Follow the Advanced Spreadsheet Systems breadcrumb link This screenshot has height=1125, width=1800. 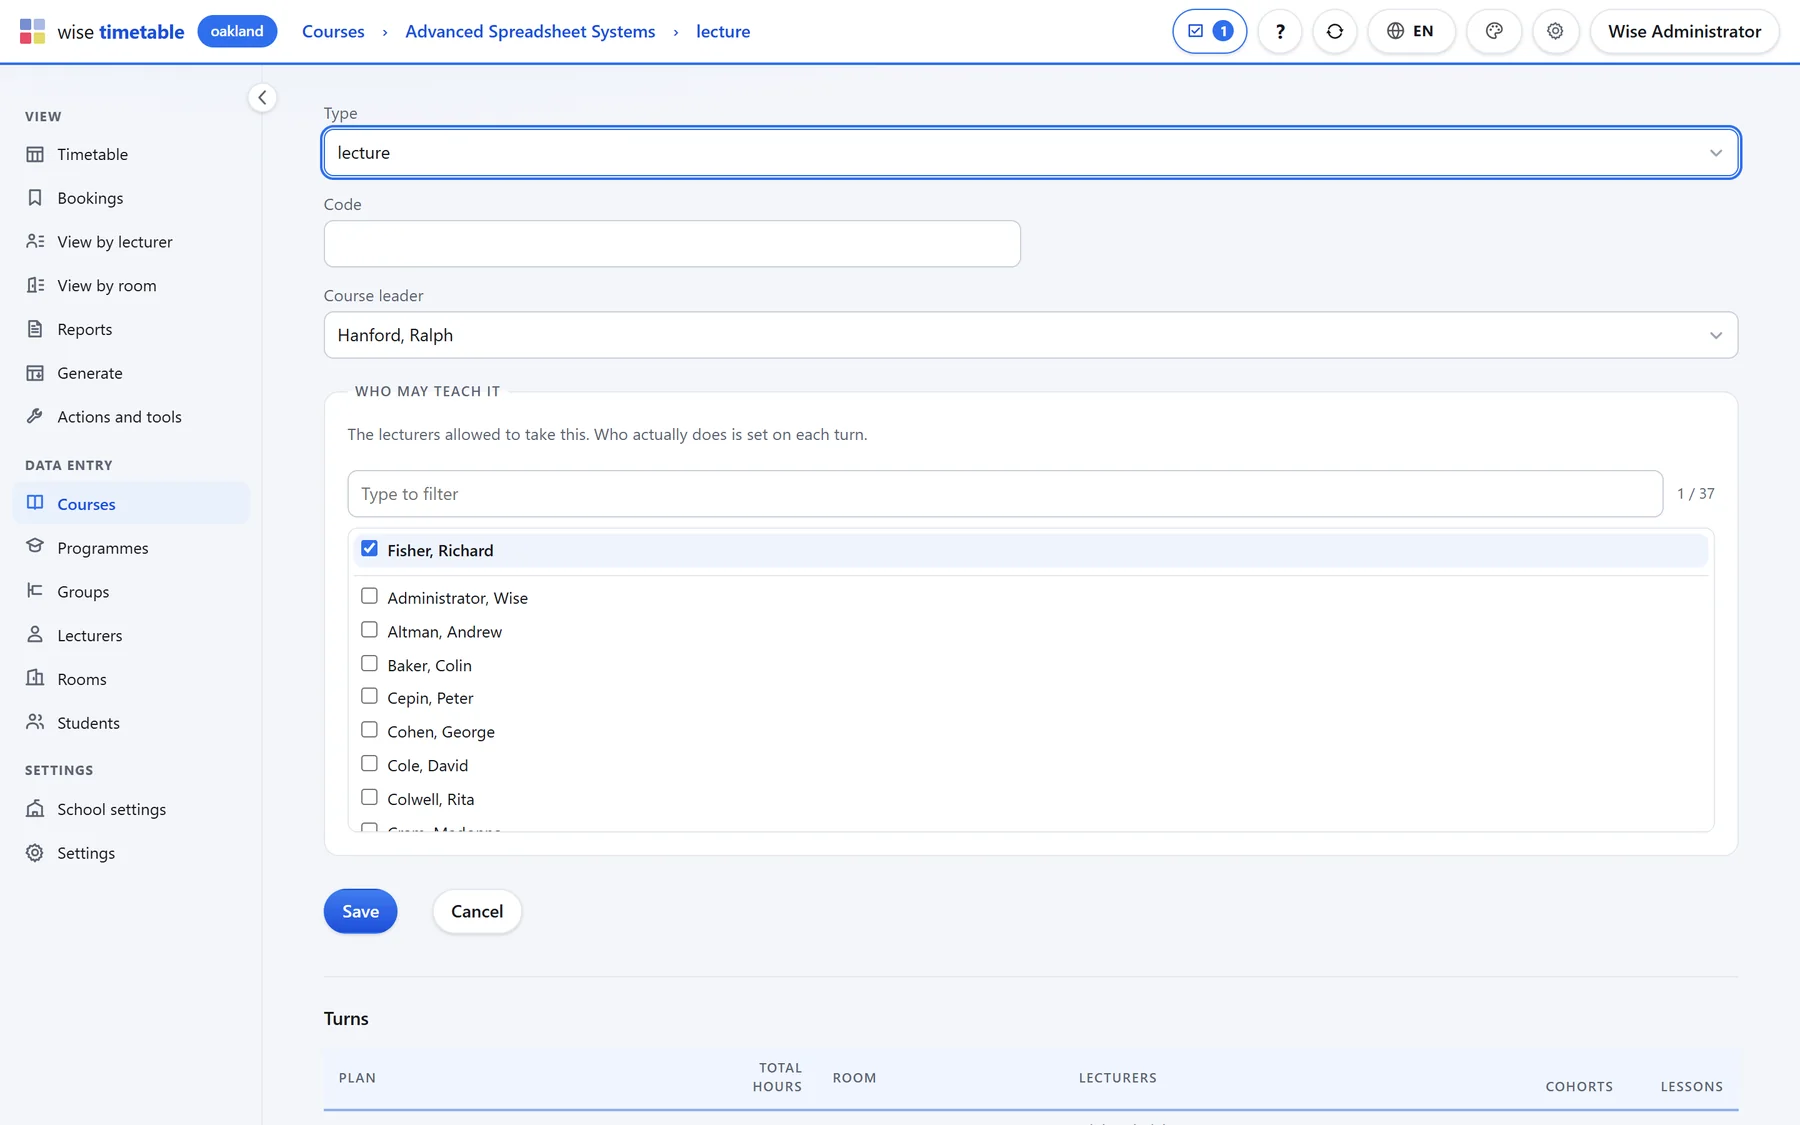(530, 31)
